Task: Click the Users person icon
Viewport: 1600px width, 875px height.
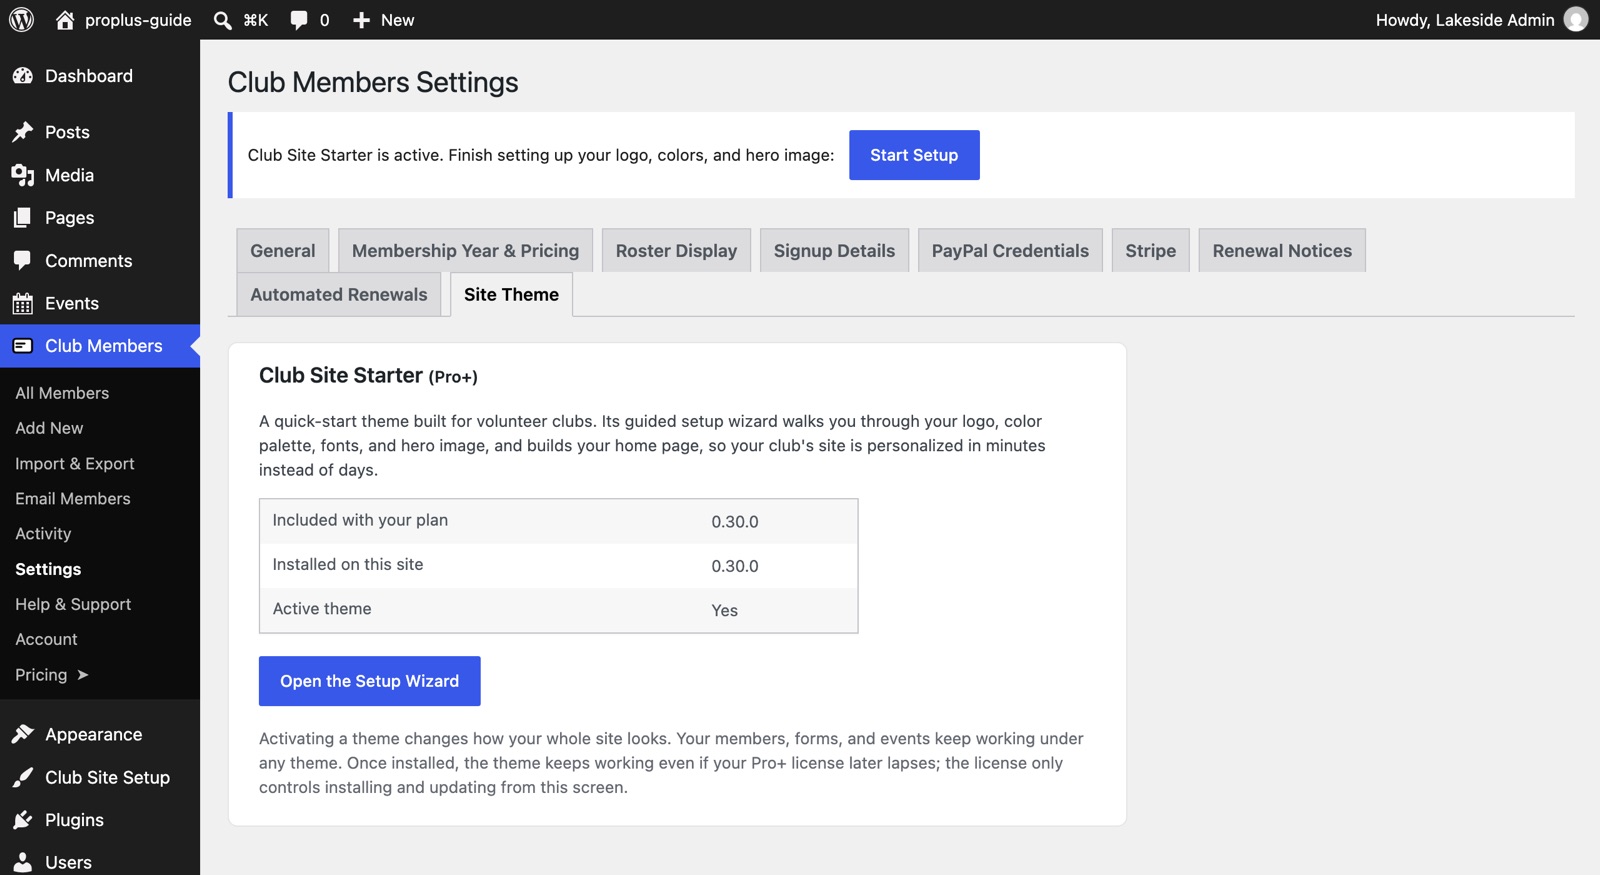Action: (x=23, y=863)
